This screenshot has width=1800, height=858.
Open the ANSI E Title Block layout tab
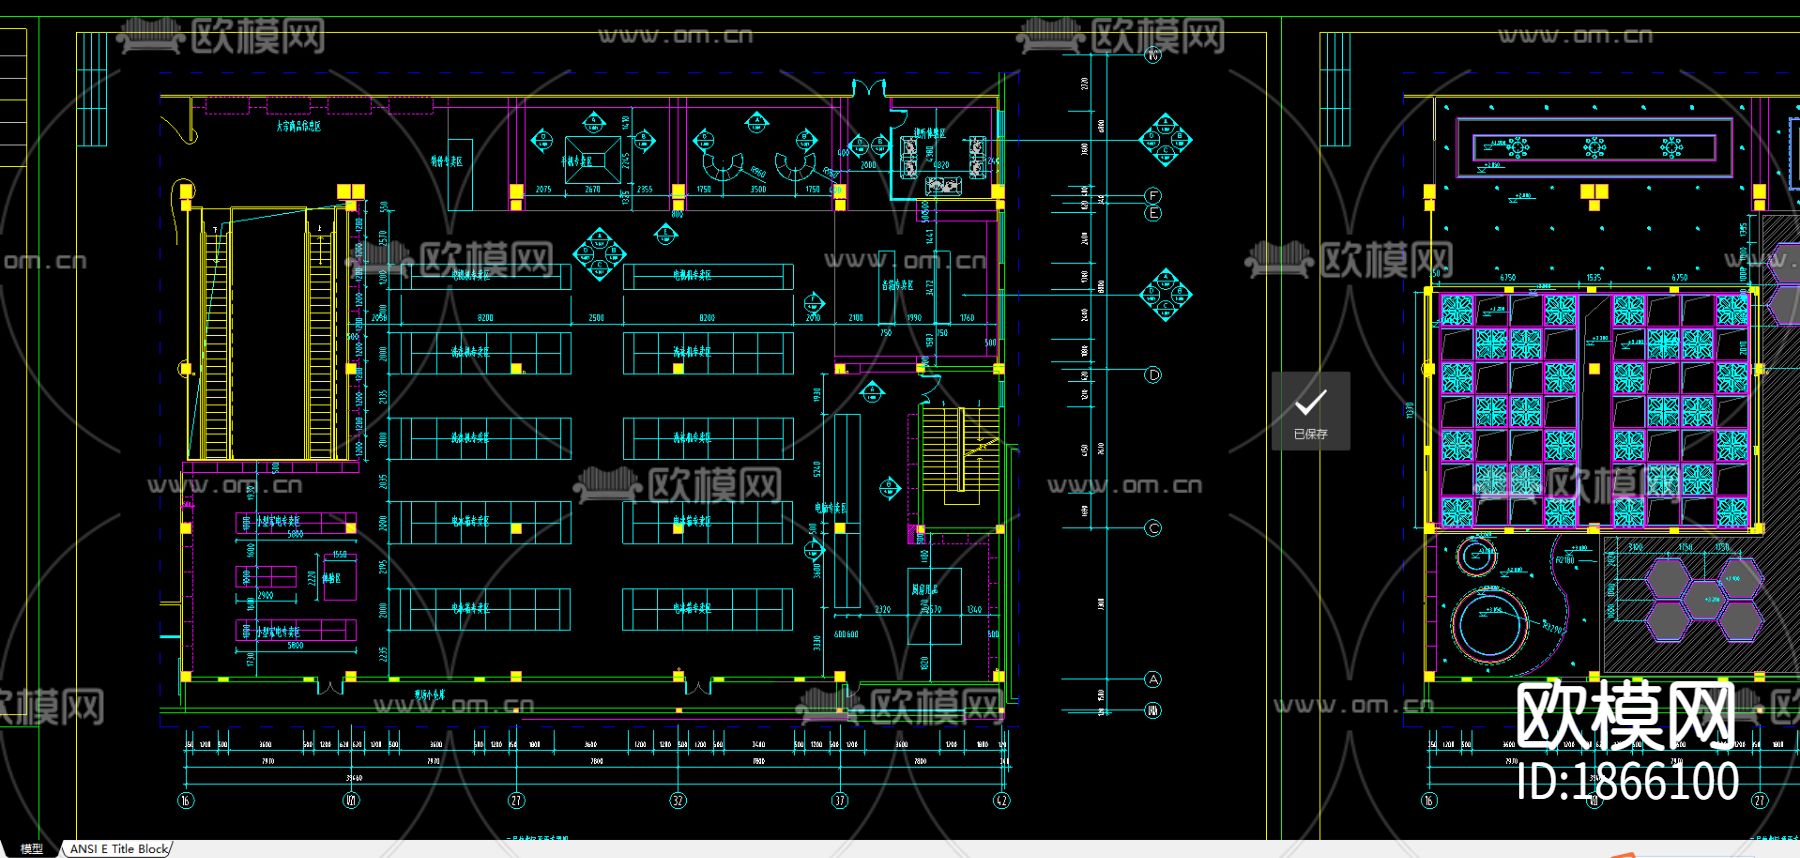[118, 849]
